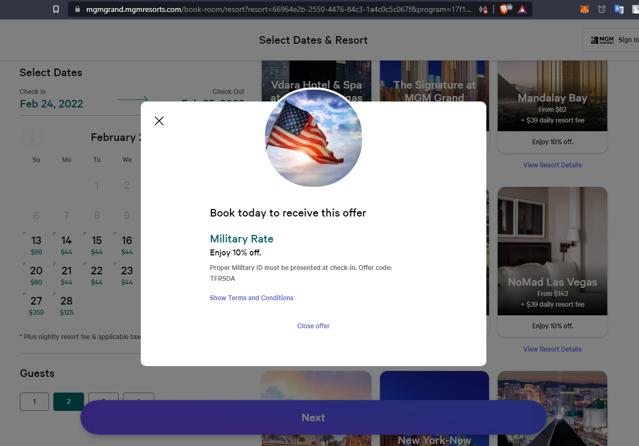Click the padlock site security icon
The width and height of the screenshot is (639, 446).
coord(77,9)
